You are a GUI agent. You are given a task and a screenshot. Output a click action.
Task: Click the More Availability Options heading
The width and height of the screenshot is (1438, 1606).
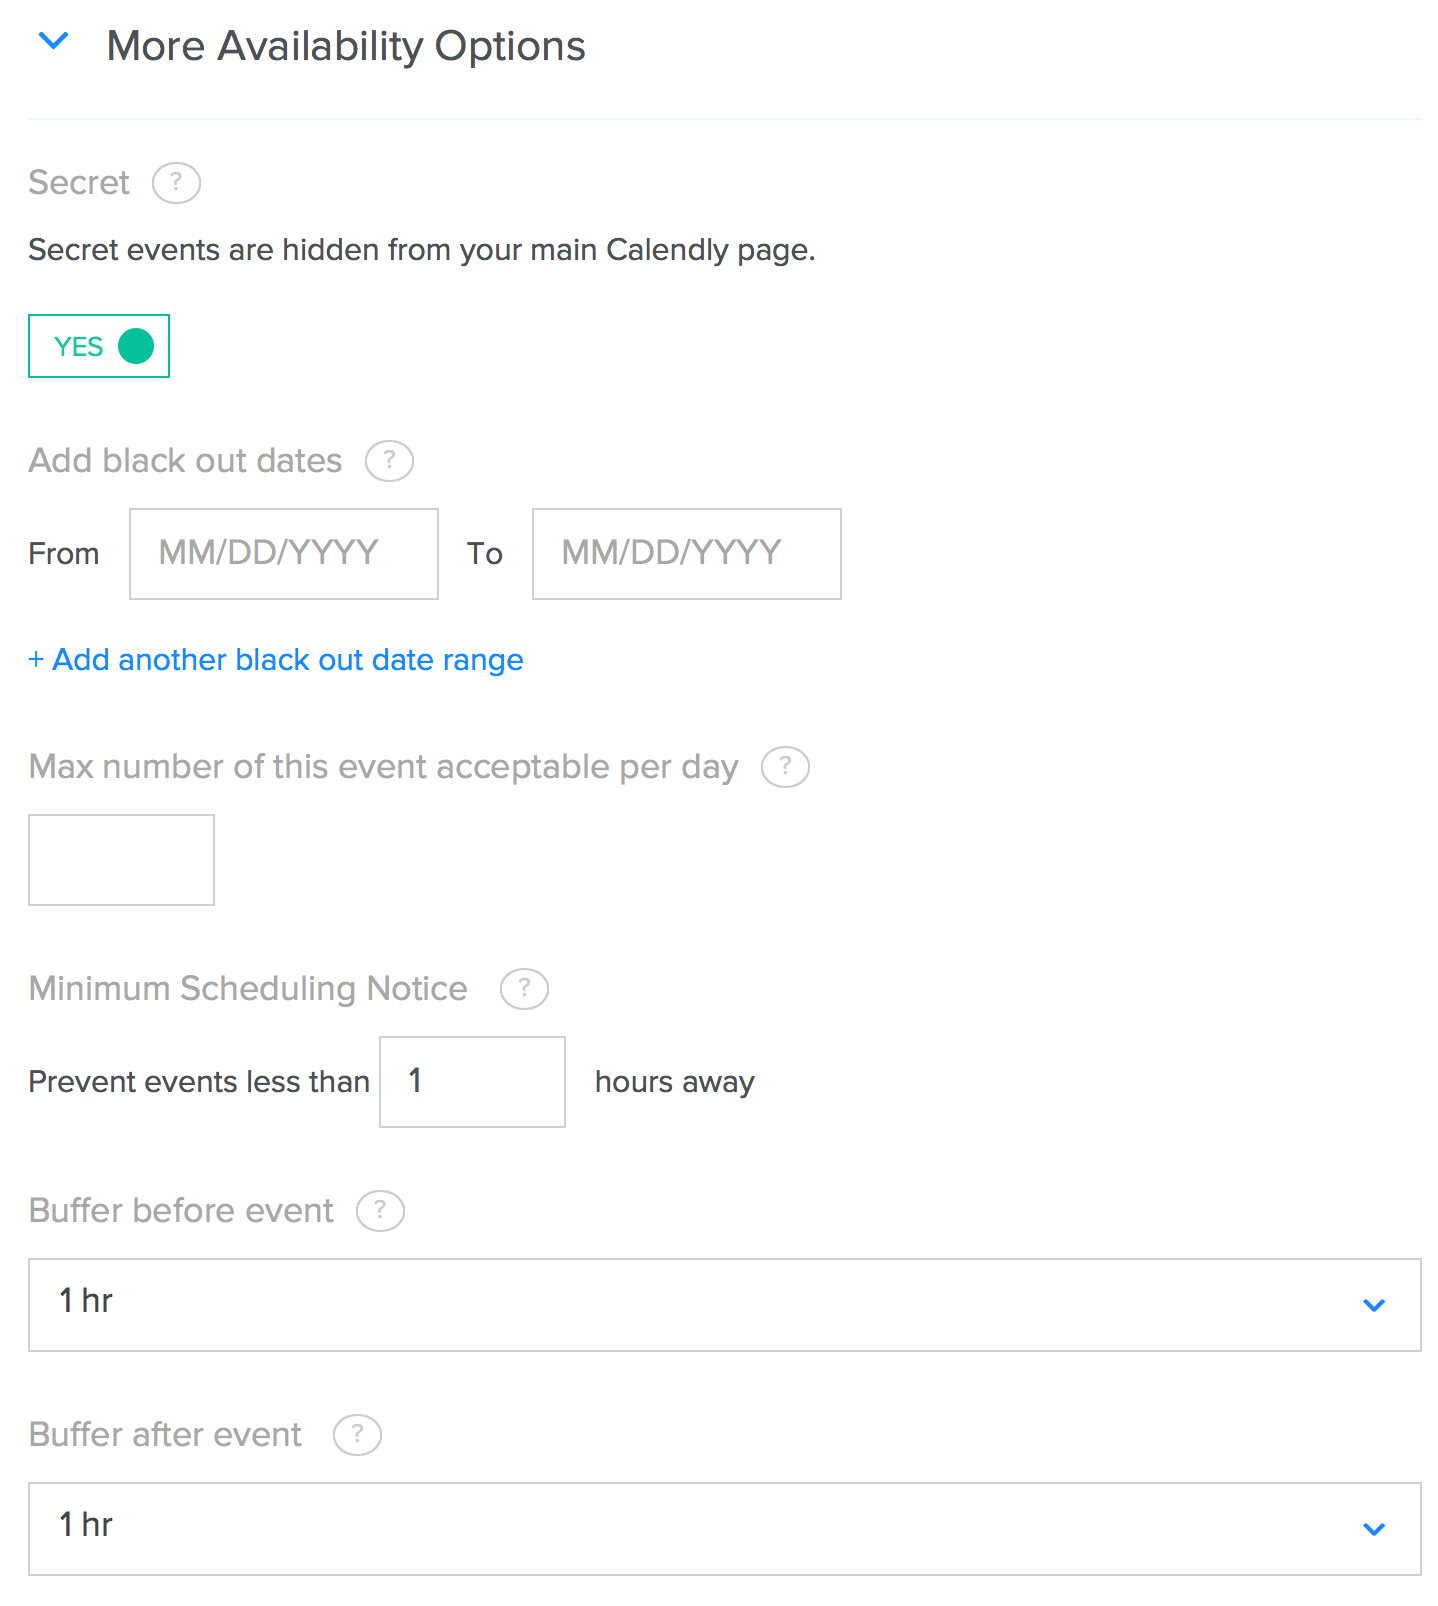tap(346, 46)
